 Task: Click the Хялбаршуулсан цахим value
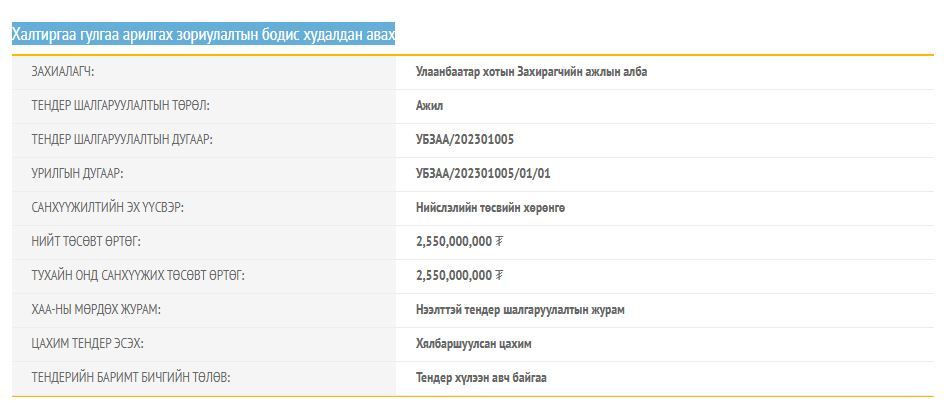click(473, 344)
